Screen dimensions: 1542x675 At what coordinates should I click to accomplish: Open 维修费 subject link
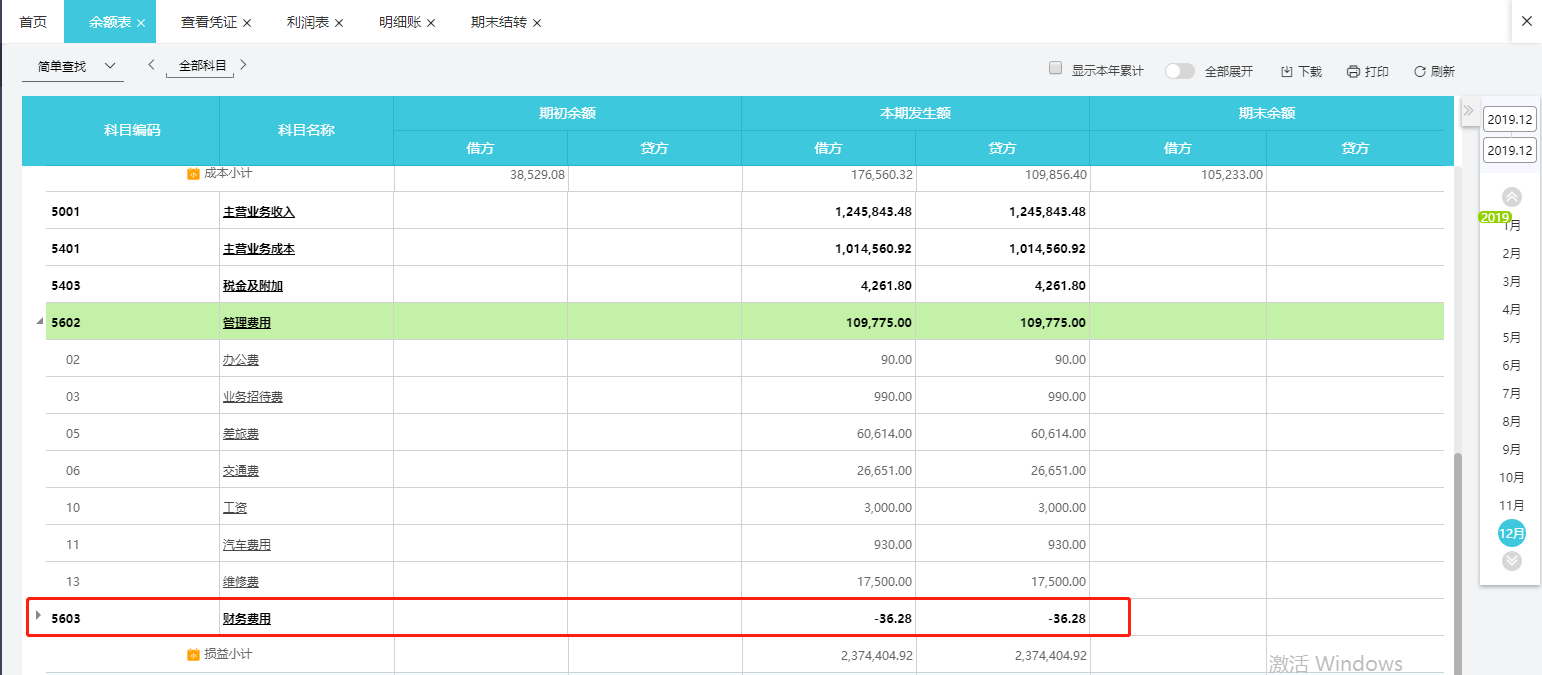(x=241, y=582)
